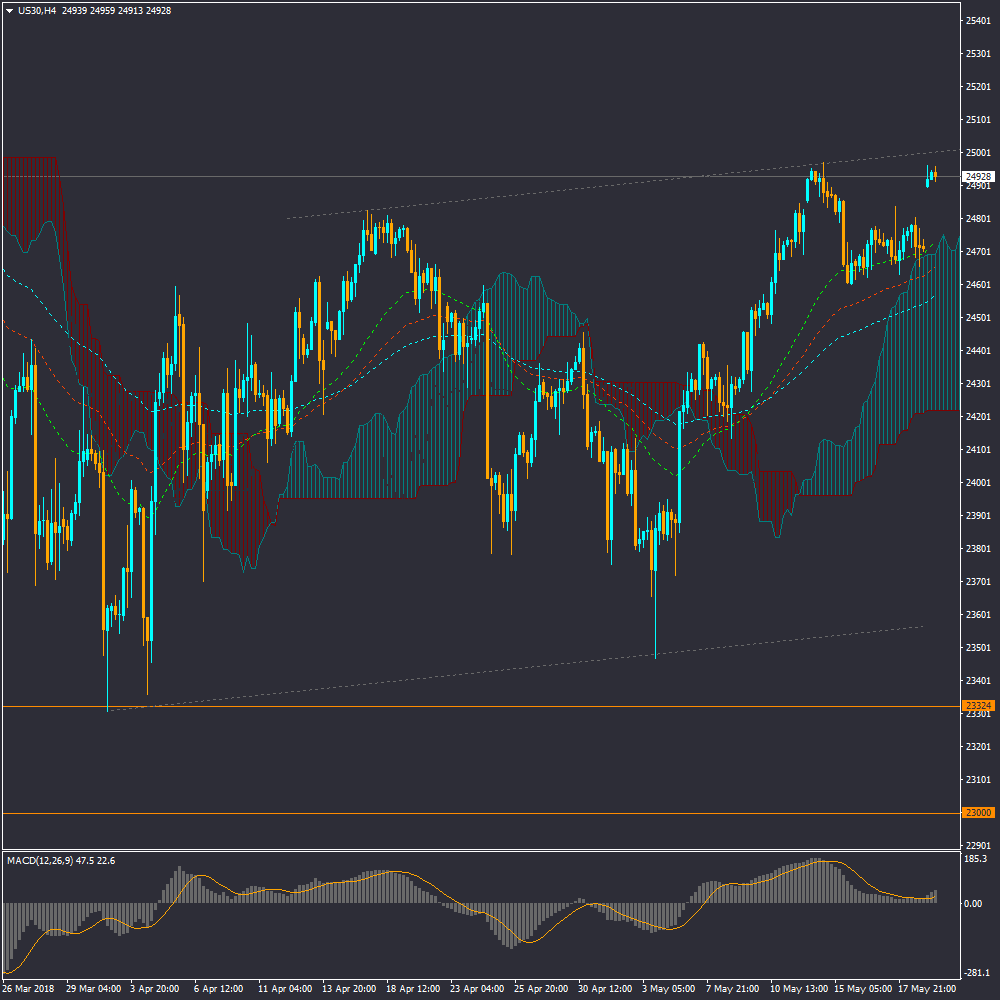Click the 3 May 05:00 time label
This screenshot has width=1000, height=1000.
point(670,988)
